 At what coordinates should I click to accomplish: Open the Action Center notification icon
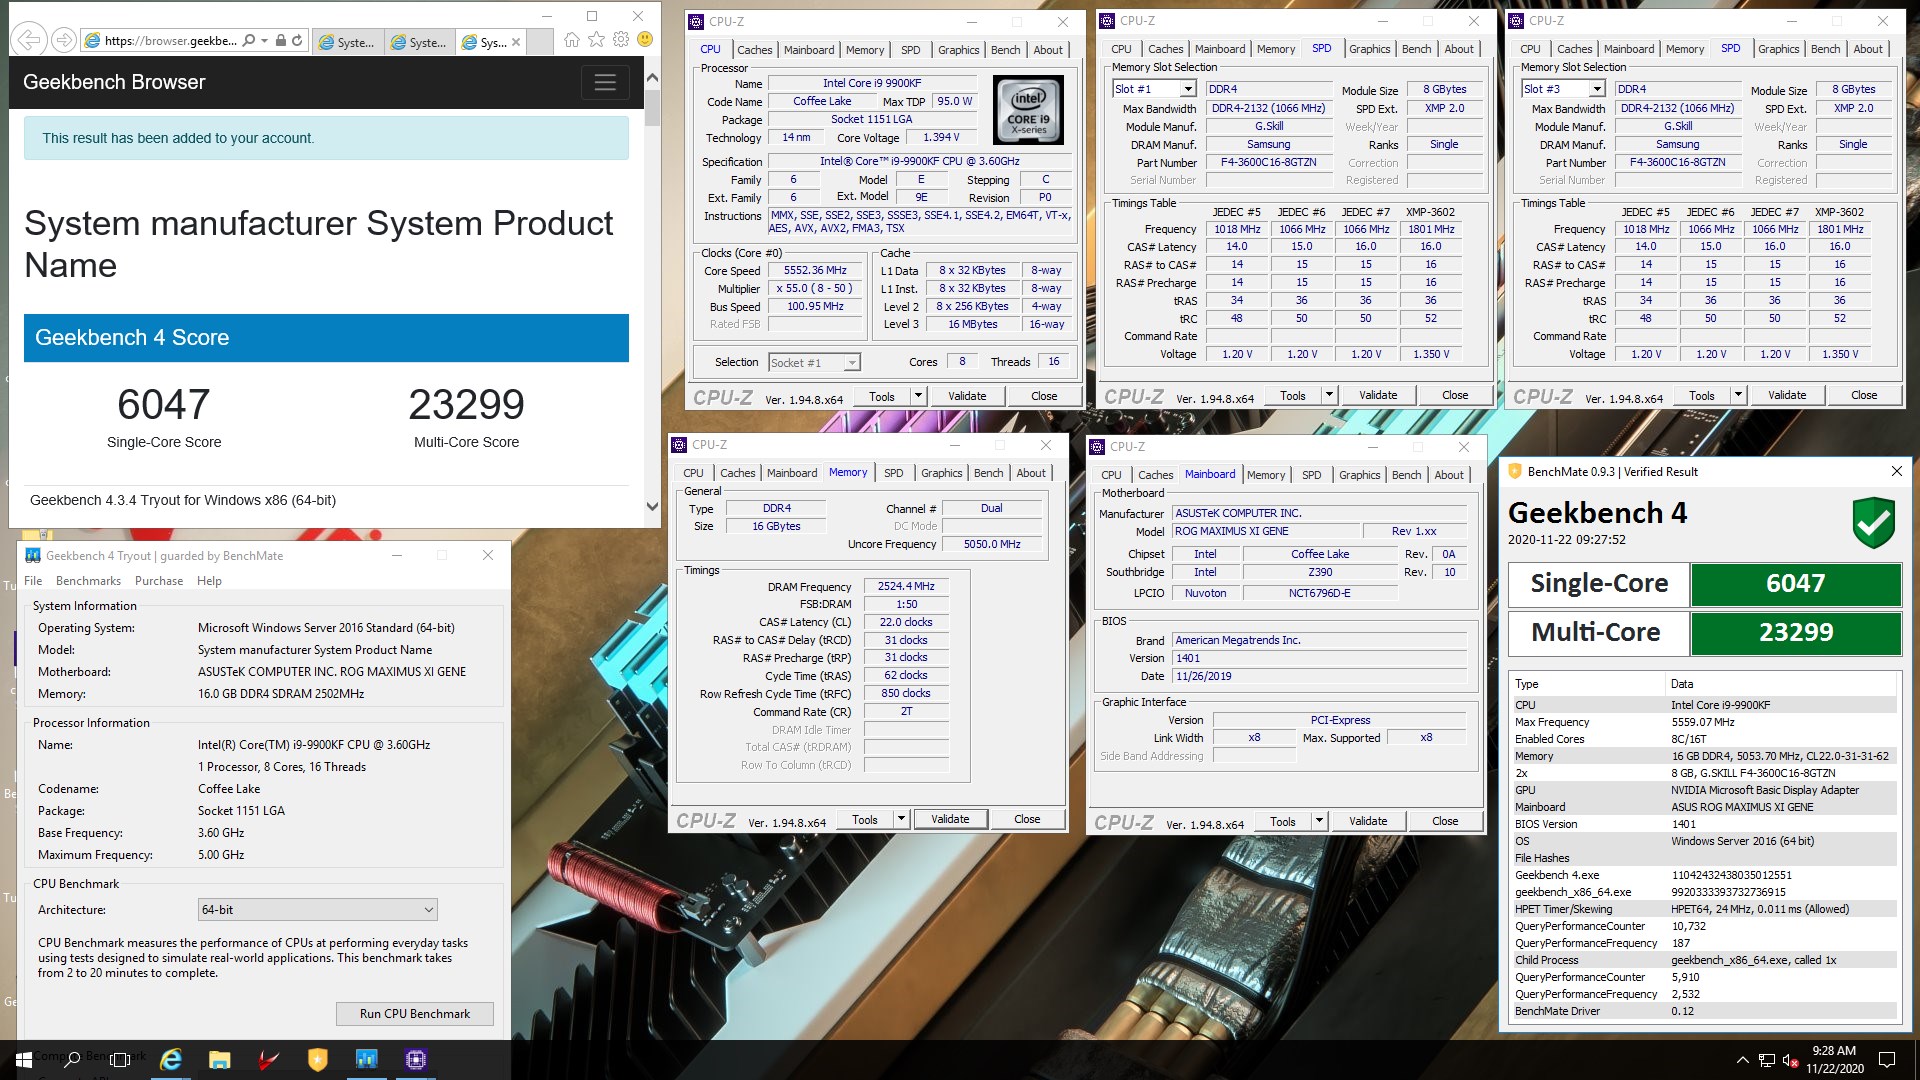[x=1887, y=1060]
